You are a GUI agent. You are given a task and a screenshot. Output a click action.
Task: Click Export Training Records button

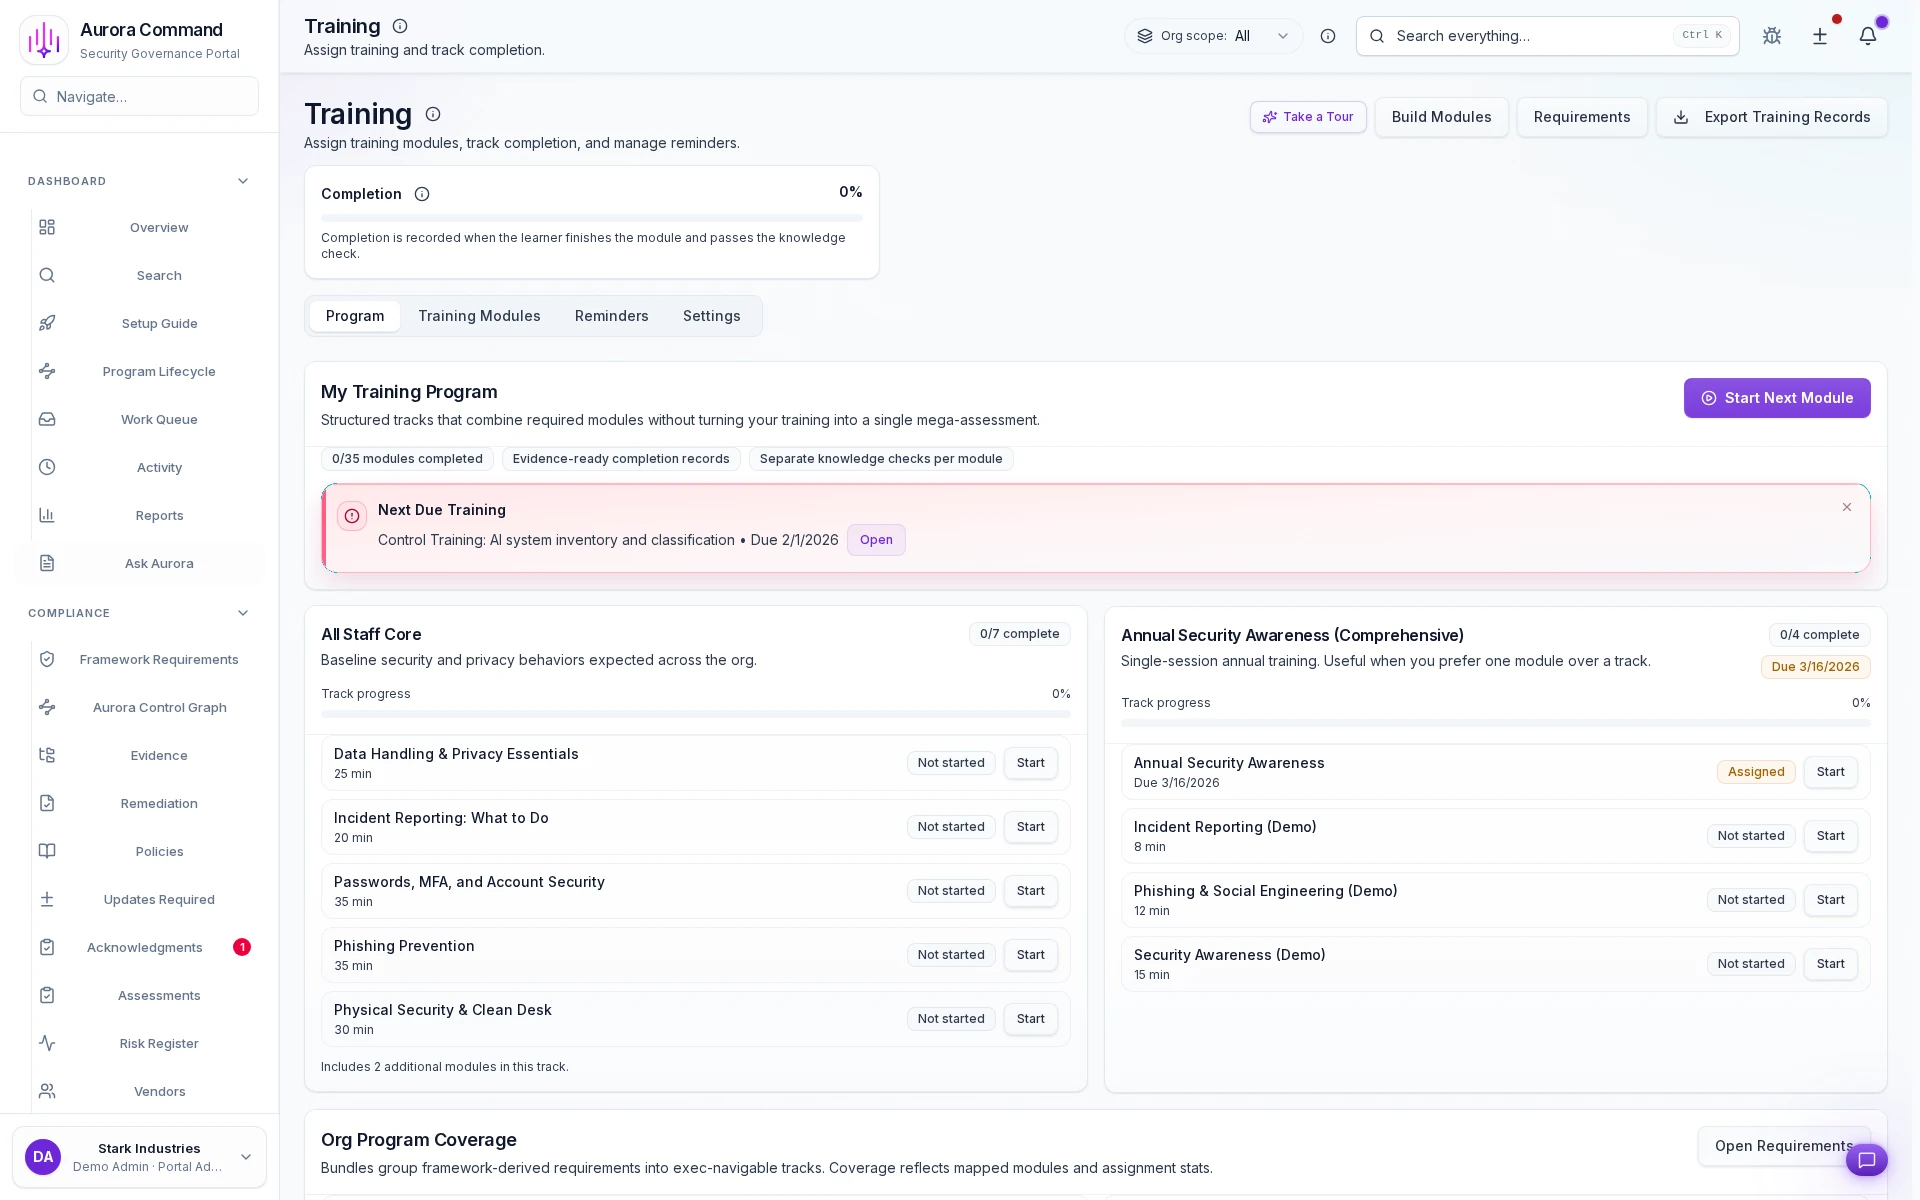(x=1771, y=117)
